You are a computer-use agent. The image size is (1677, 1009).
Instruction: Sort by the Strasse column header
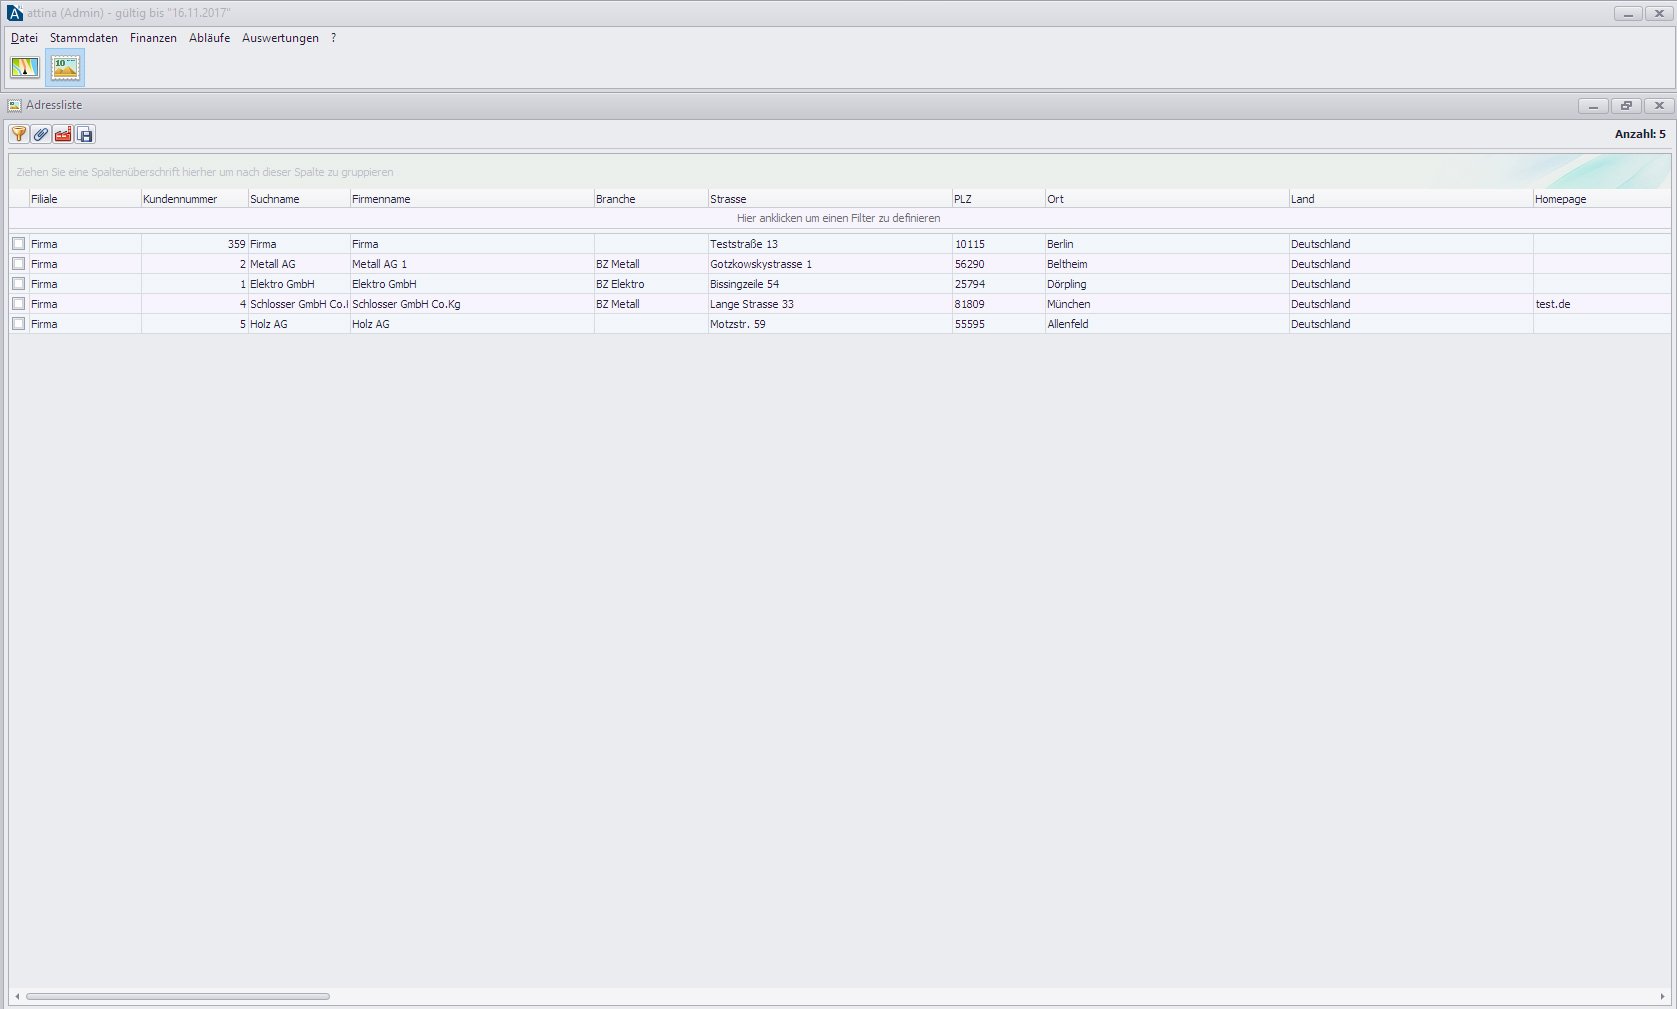830,199
